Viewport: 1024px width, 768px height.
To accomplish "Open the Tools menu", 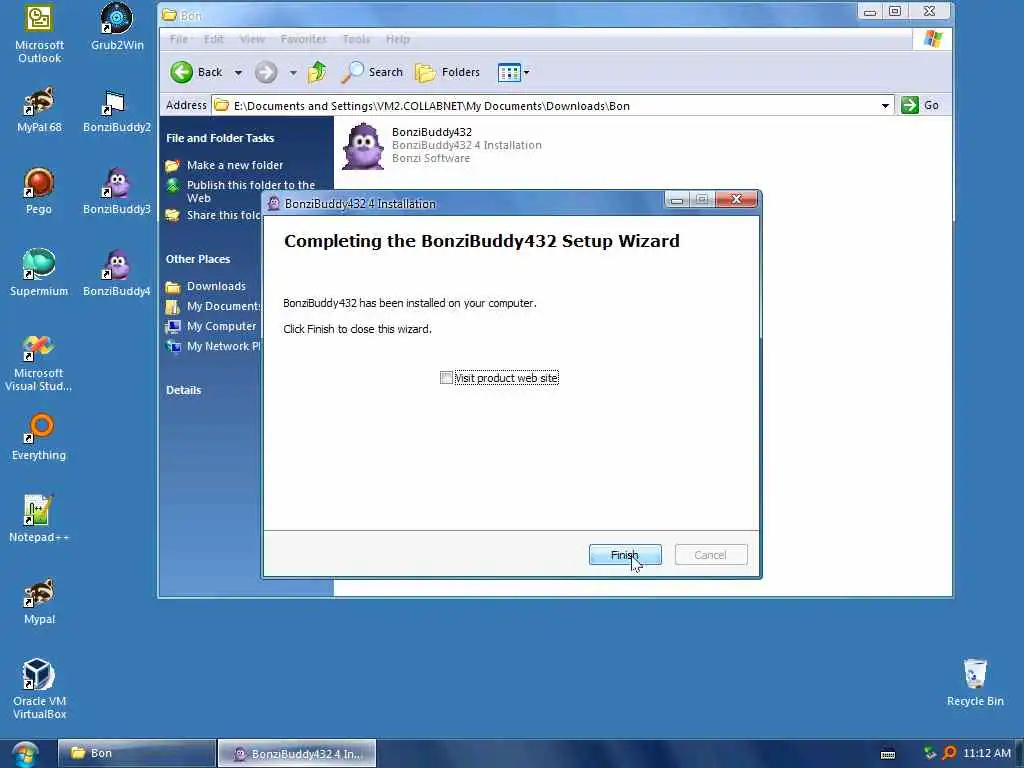I will [x=356, y=39].
